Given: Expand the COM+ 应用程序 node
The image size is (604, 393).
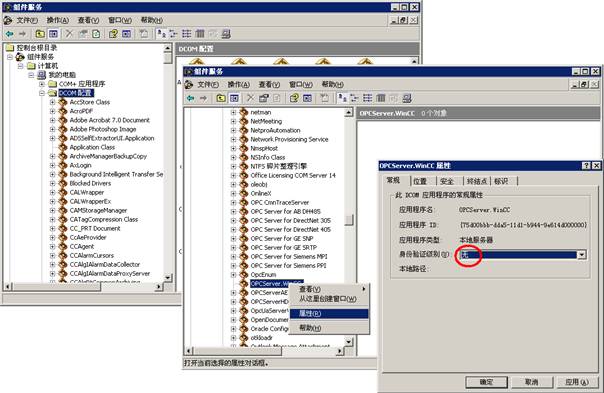Looking at the screenshot, I should coord(42,84).
